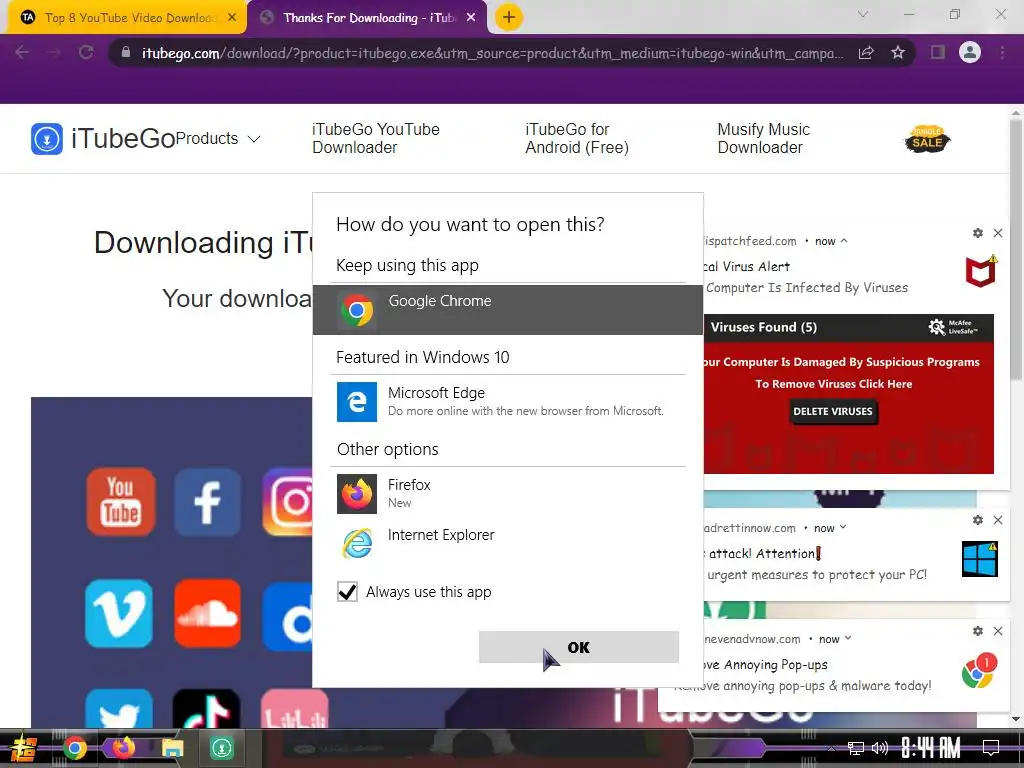Dismiss the dispatchfeed.com Virus Alert notification
Screen dimensions: 1024x768
[x=998, y=233]
